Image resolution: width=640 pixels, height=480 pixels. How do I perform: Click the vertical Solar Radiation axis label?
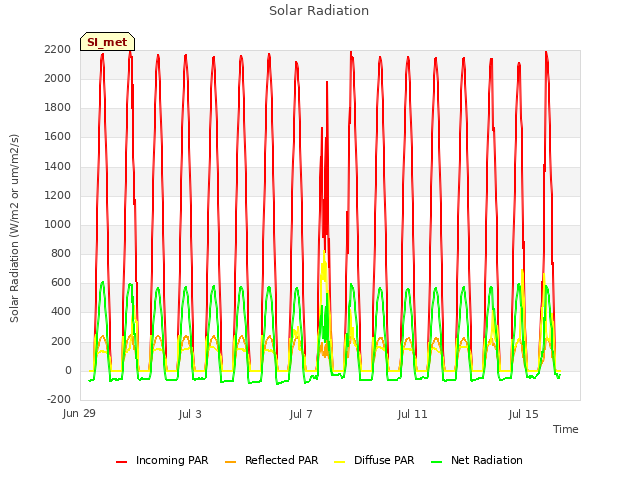coord(14,228)
